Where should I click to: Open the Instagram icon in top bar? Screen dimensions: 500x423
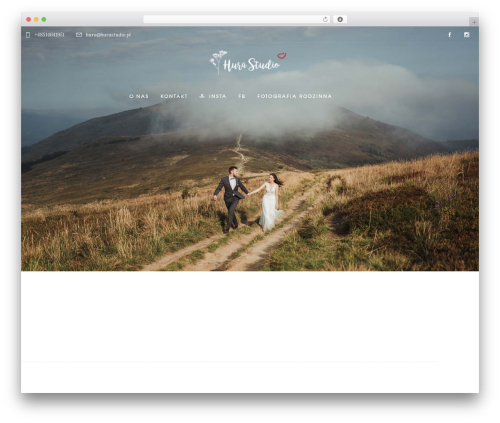click(x=466, y=35)
